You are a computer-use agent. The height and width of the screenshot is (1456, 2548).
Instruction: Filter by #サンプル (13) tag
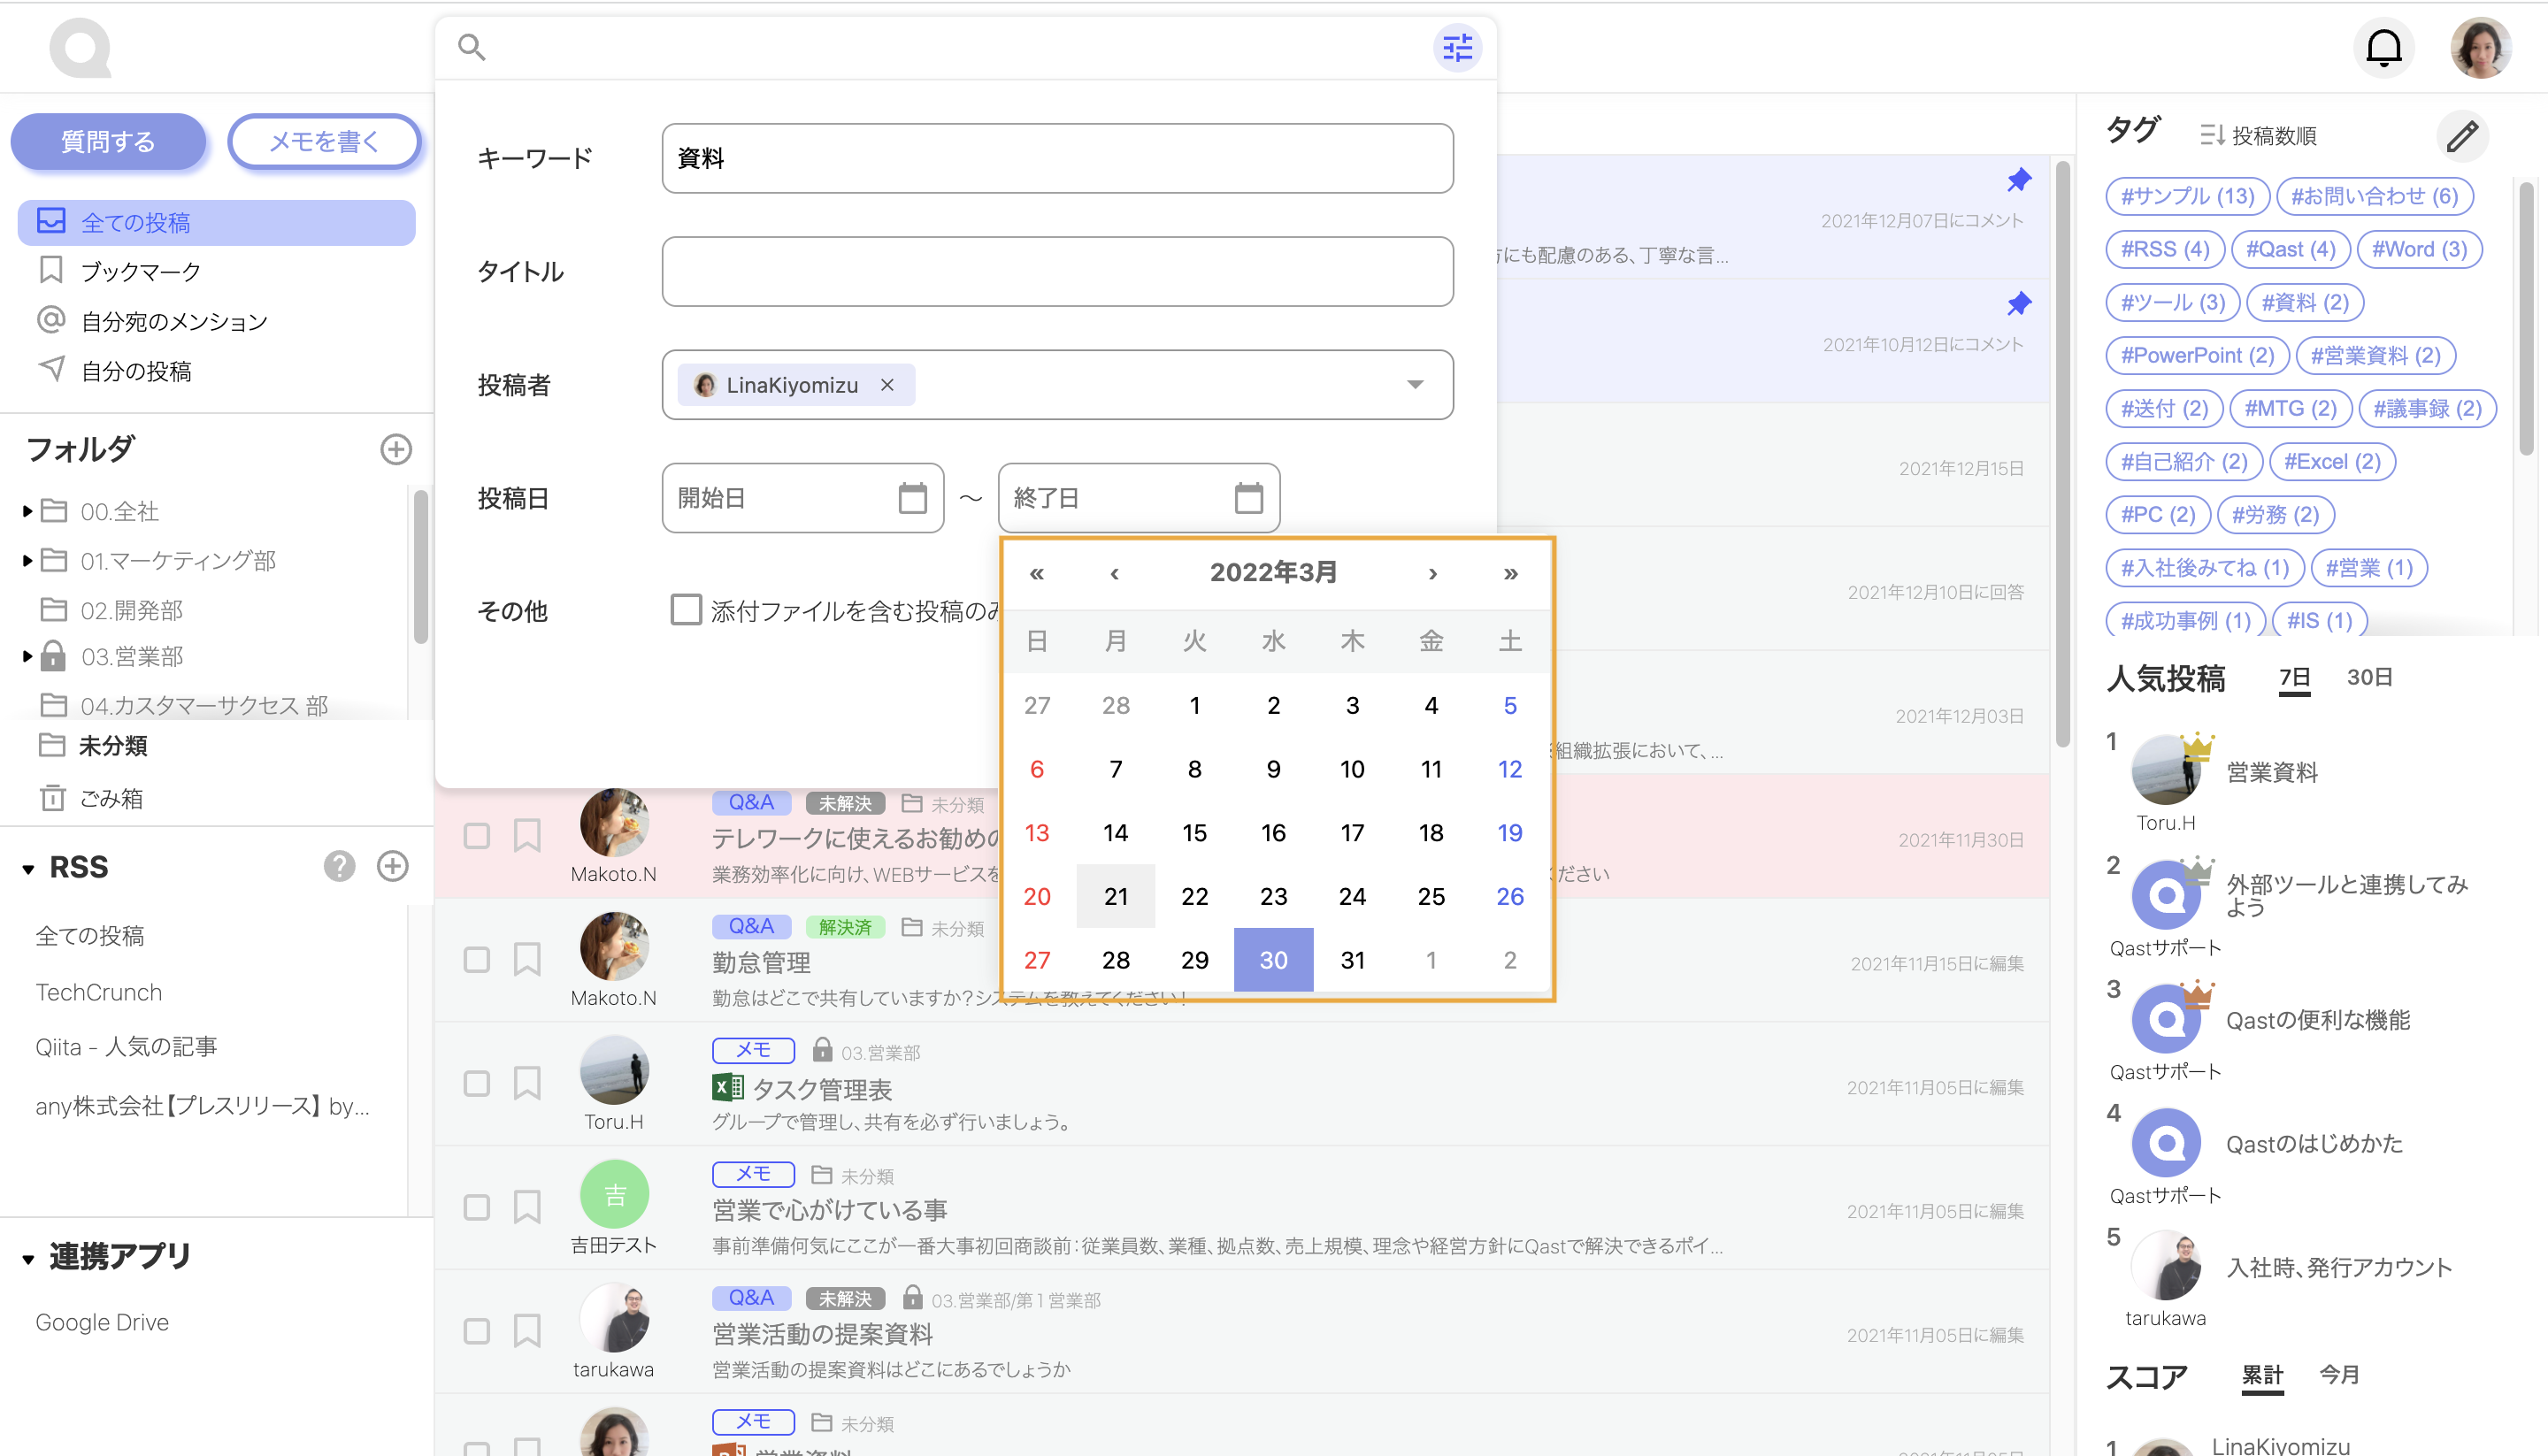(x=2187, y=196)
